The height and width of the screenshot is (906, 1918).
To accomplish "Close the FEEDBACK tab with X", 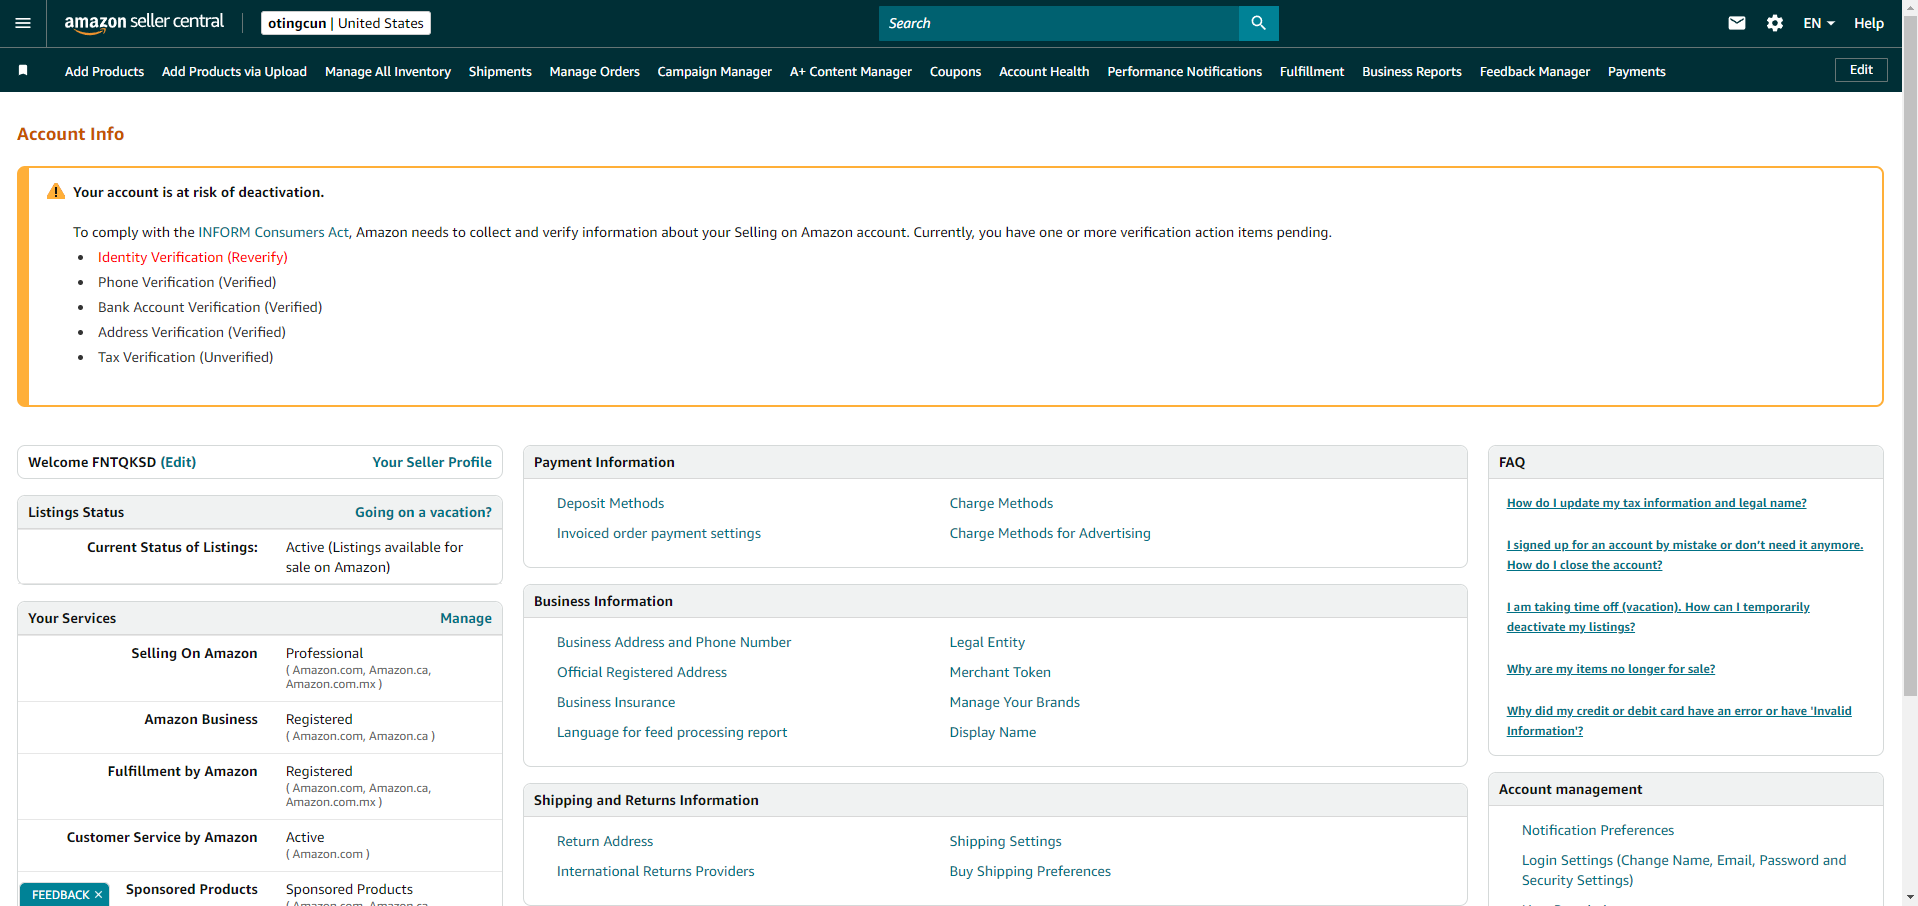I will click(98, 895).
